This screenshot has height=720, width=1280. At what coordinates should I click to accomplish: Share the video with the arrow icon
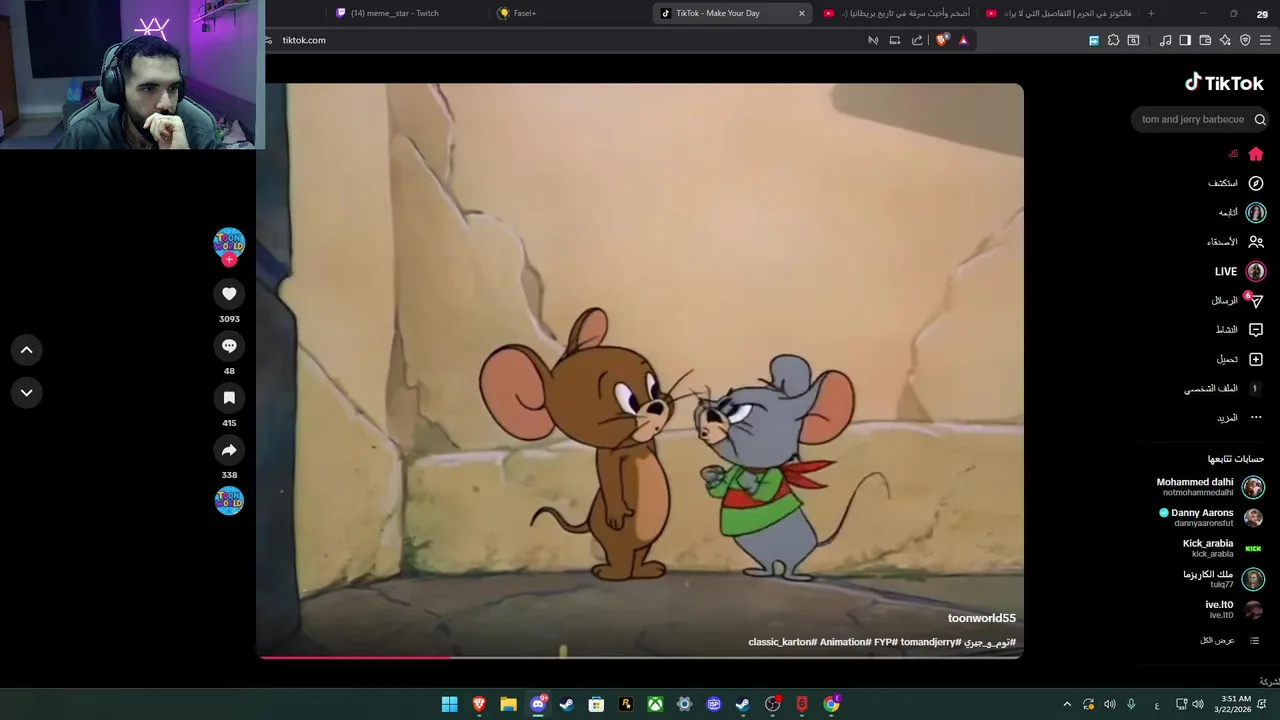229,450
